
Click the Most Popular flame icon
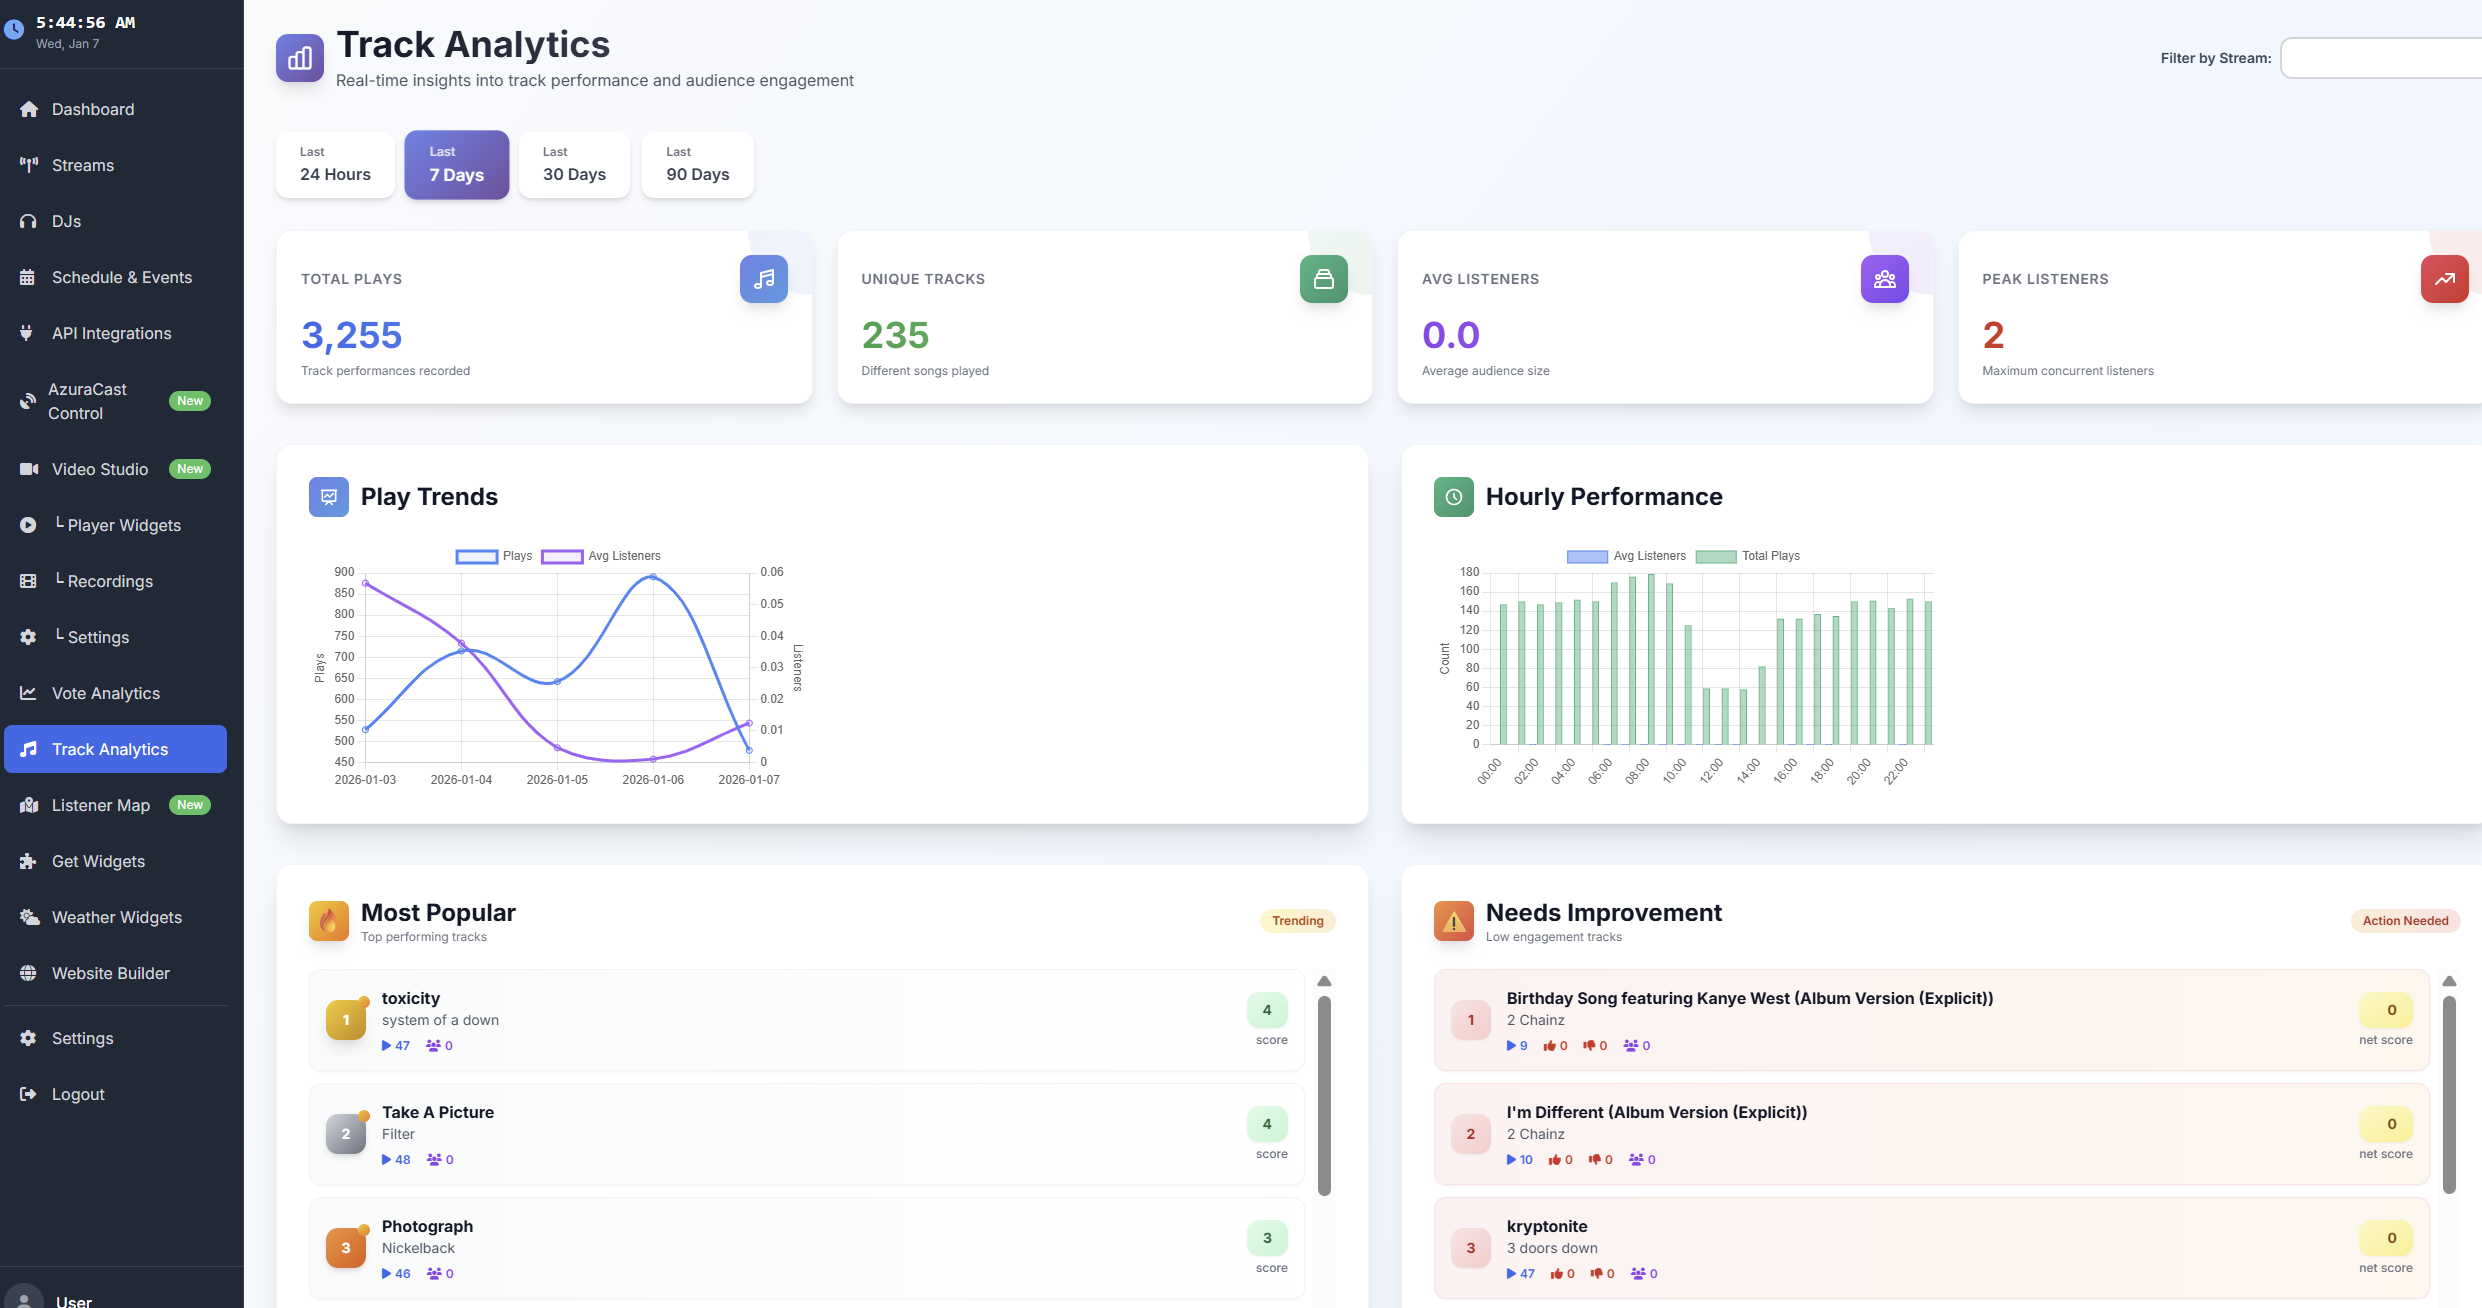(328, 921)
